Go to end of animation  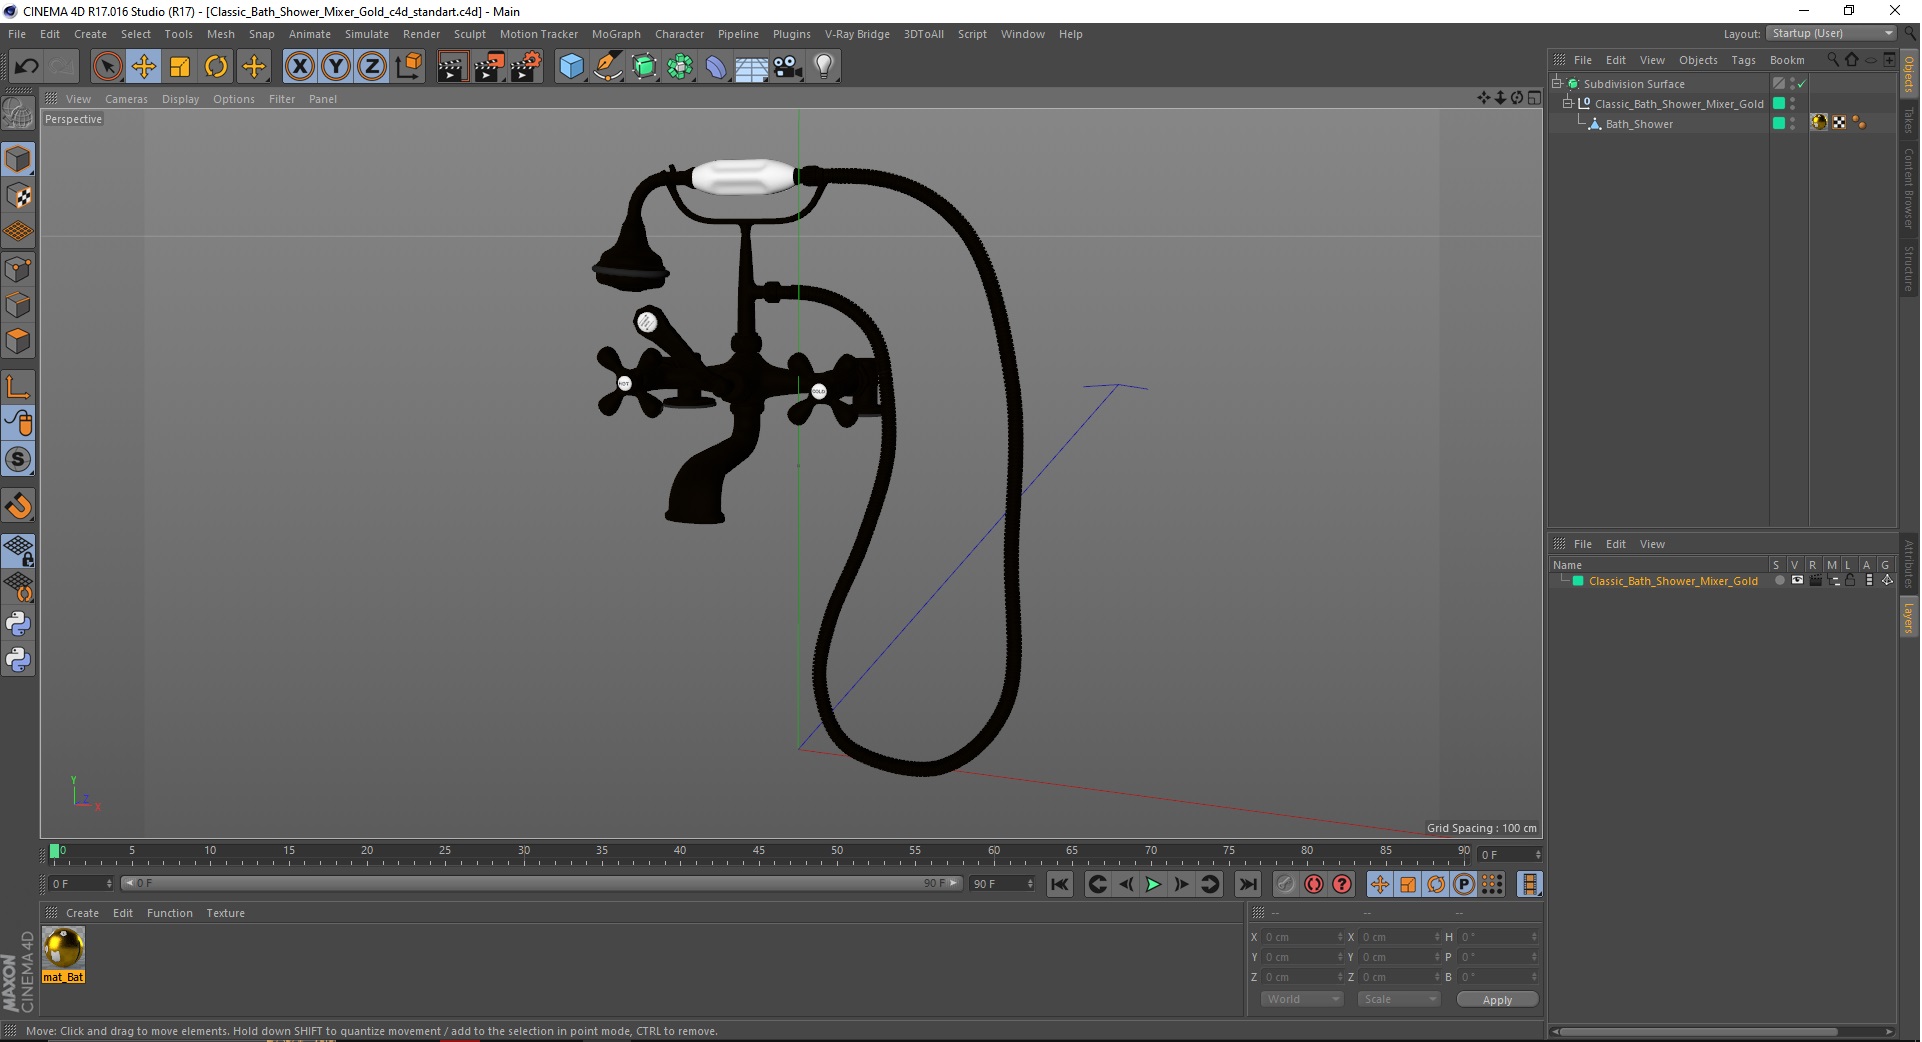(1247, 885)
